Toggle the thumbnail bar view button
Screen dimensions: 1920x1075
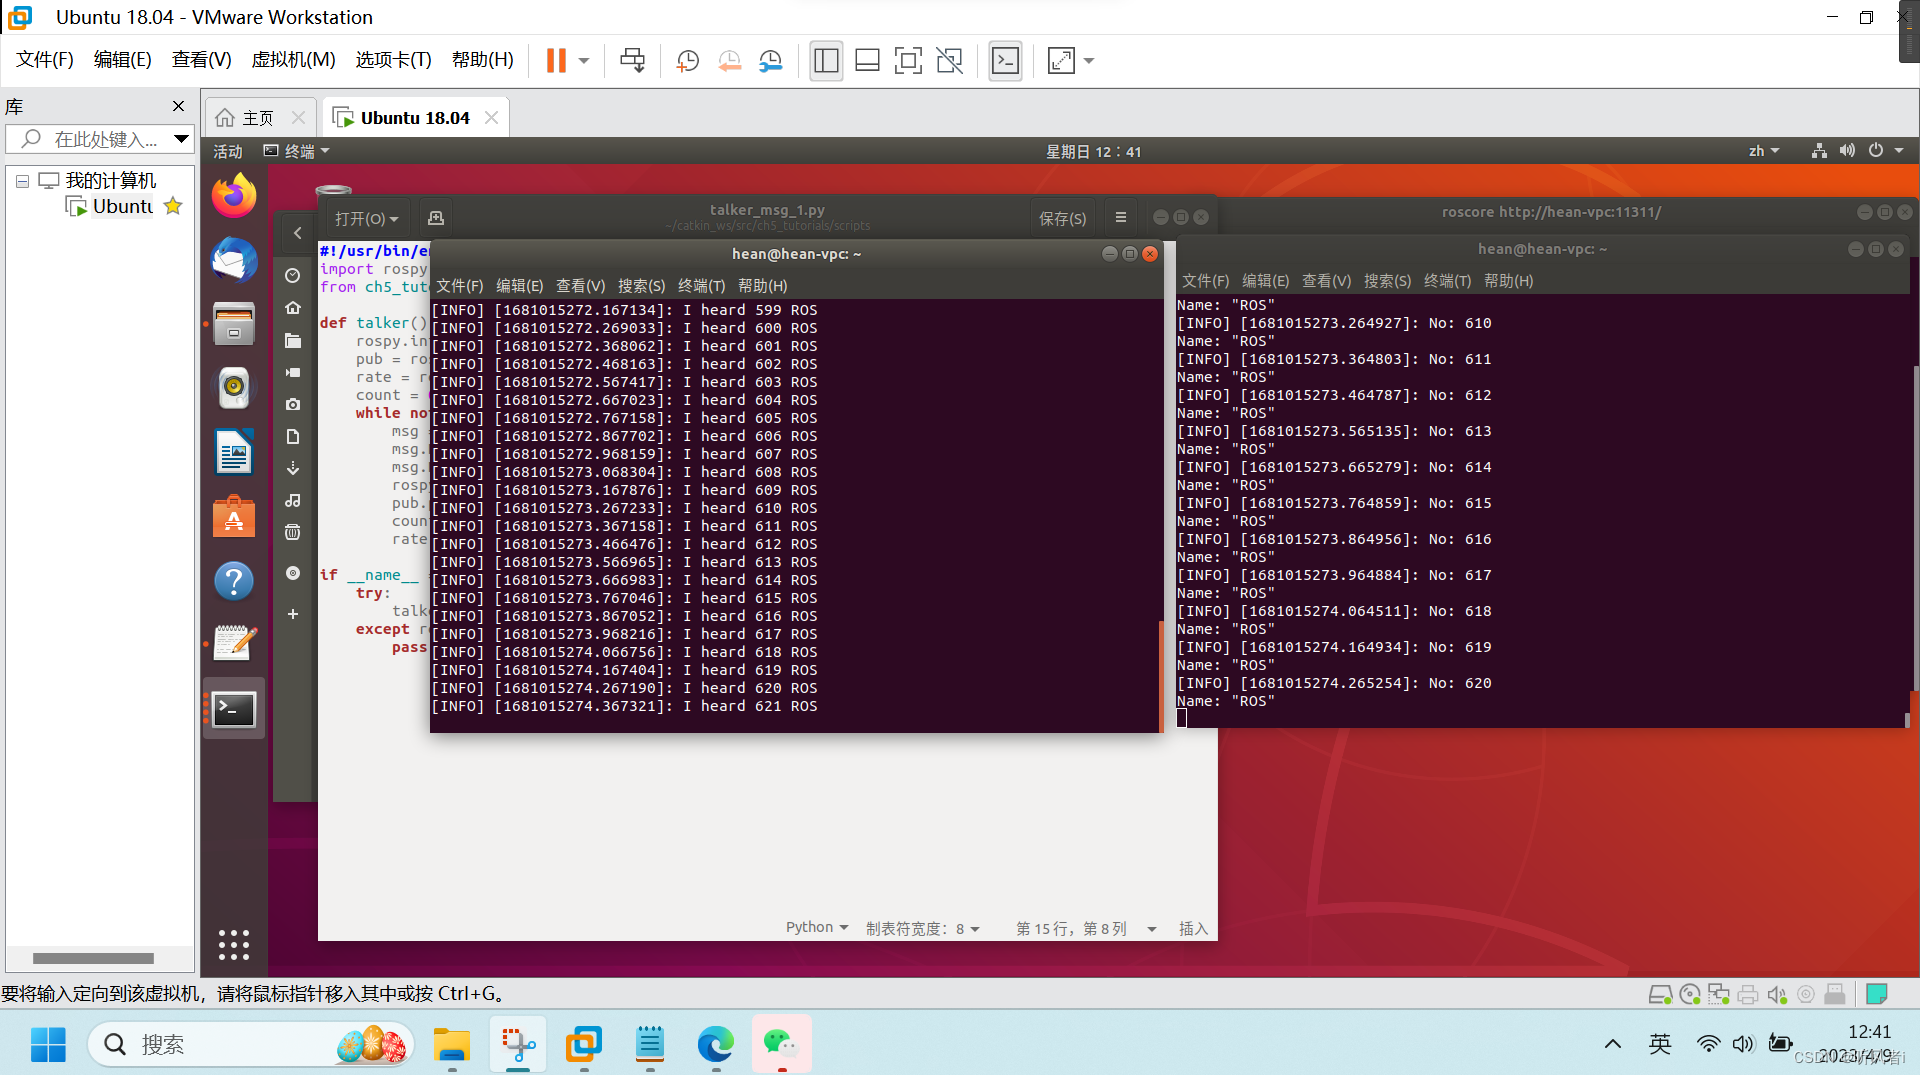[867, 61]
